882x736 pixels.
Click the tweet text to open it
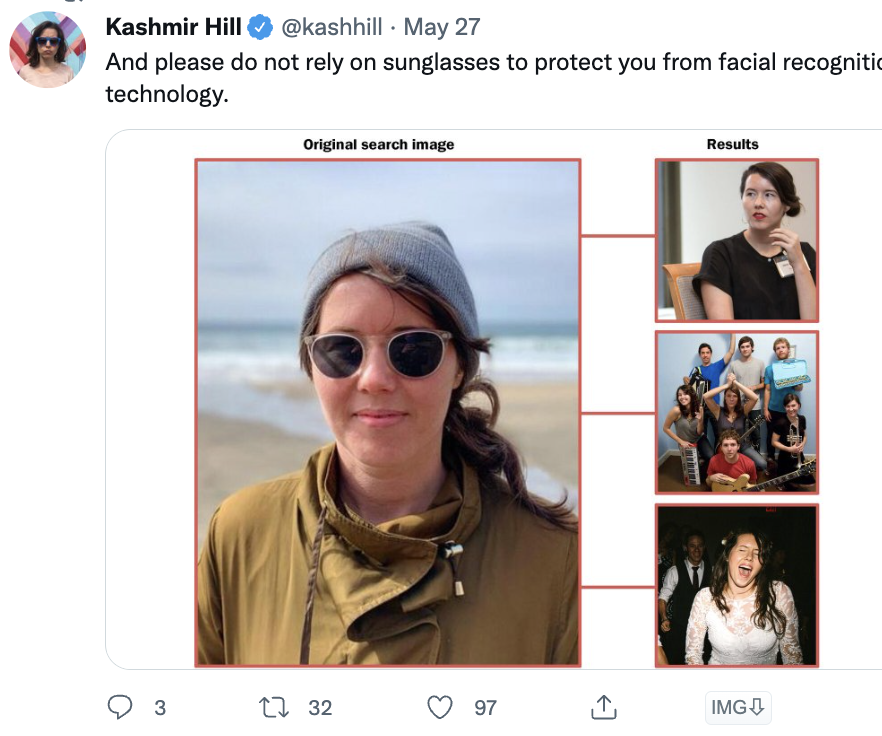[400, 62]
